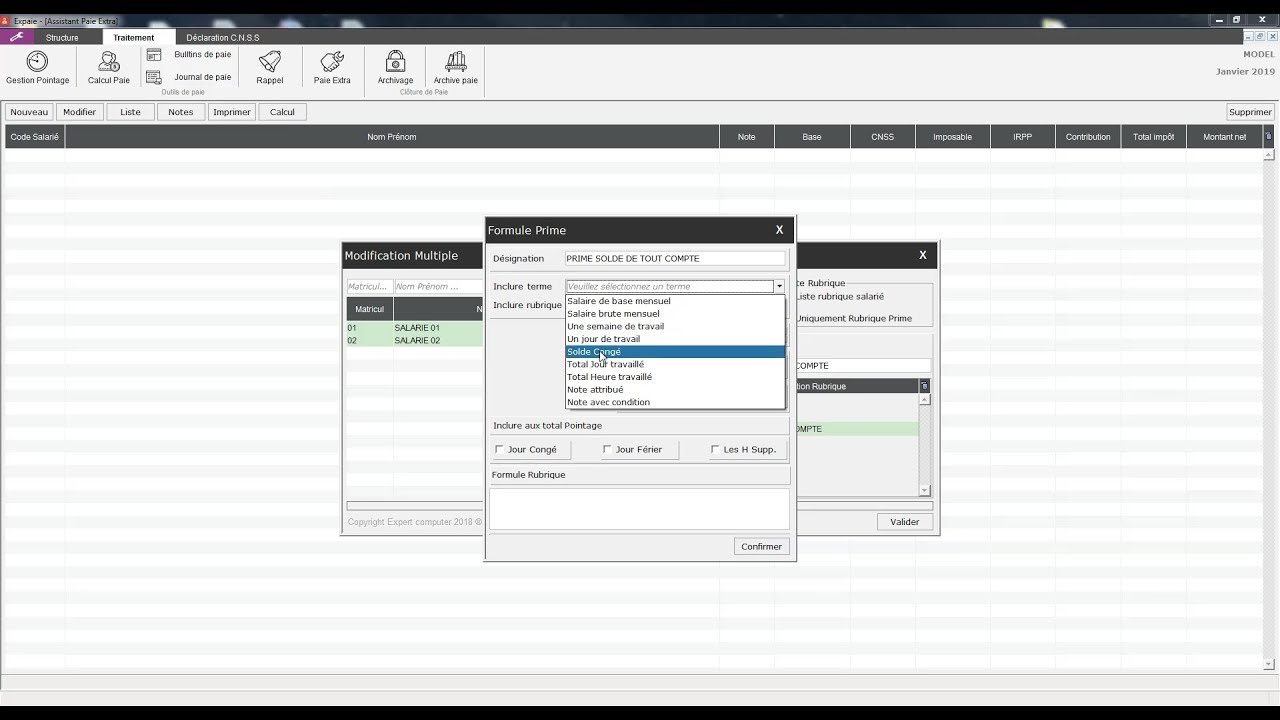Choose Salaire de base mensuel from the list

(x=675, y=301)
